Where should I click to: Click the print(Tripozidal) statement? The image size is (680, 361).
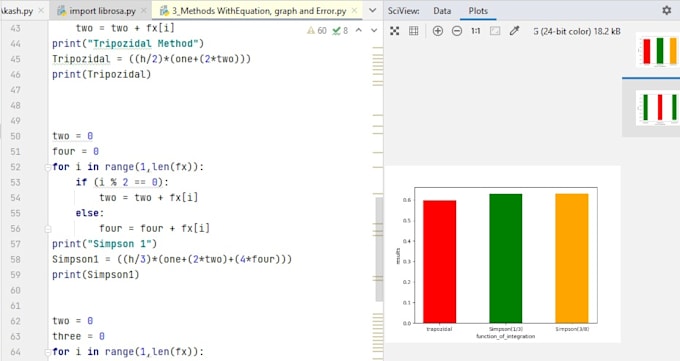coord(101,74)
